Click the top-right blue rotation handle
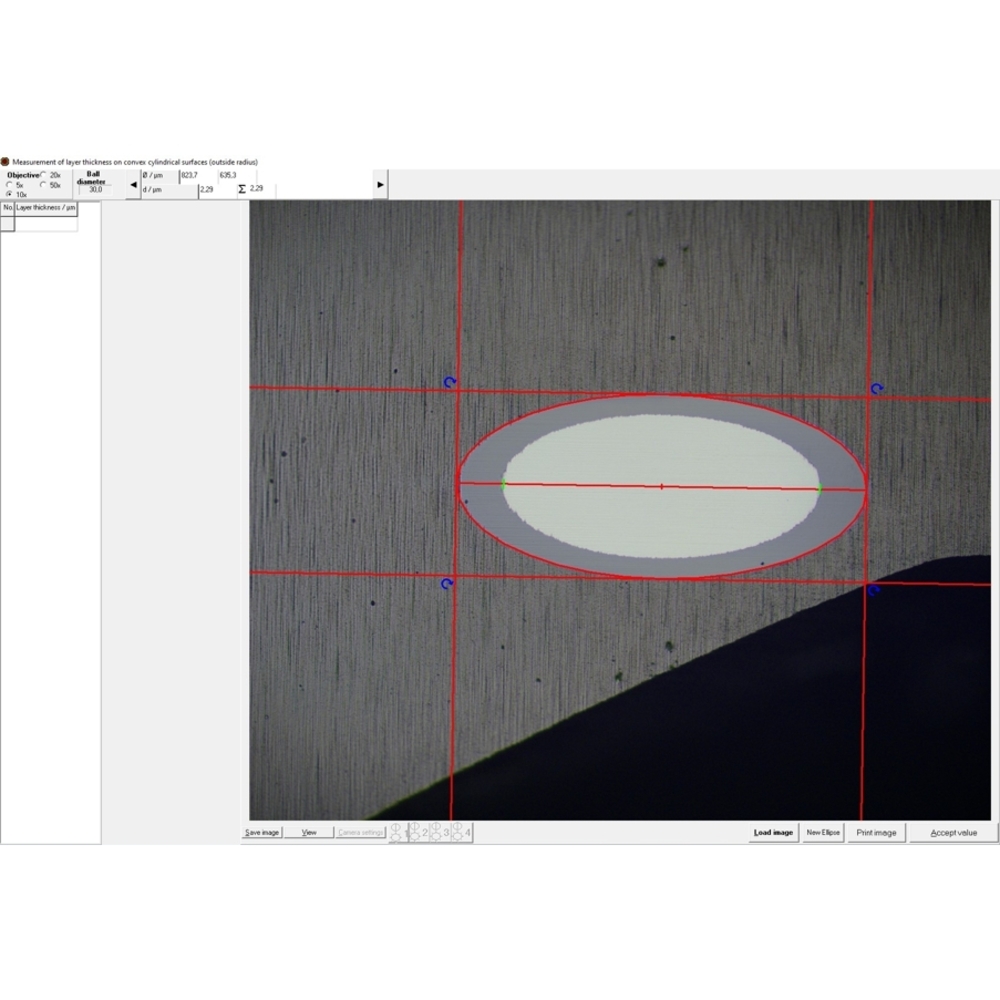The width and height of the screenshot is (1000, 1000). (x=877, y=388)
